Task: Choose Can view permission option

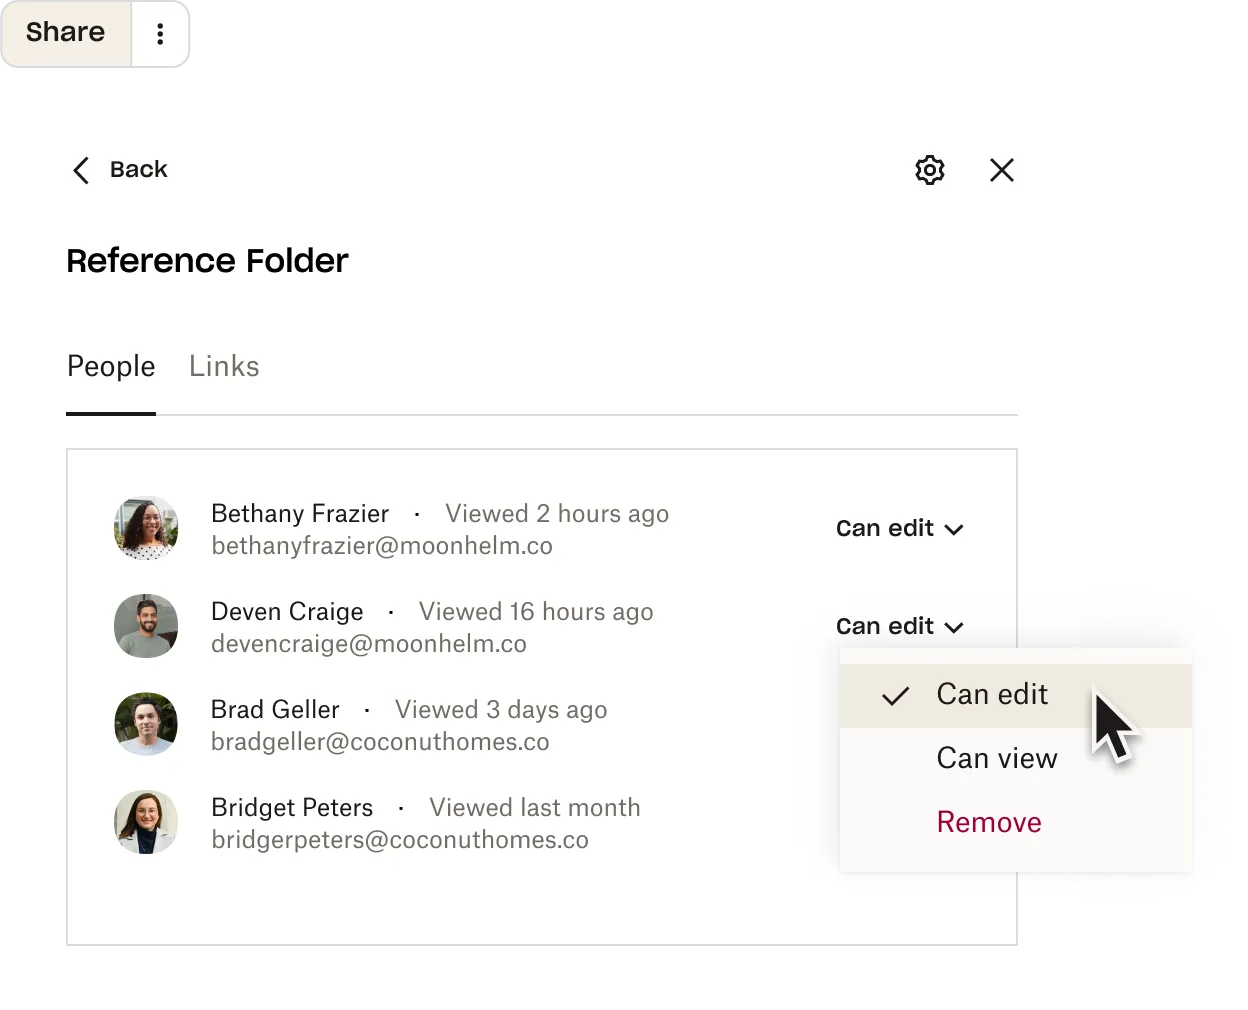Action: click(x=996, y=758)
